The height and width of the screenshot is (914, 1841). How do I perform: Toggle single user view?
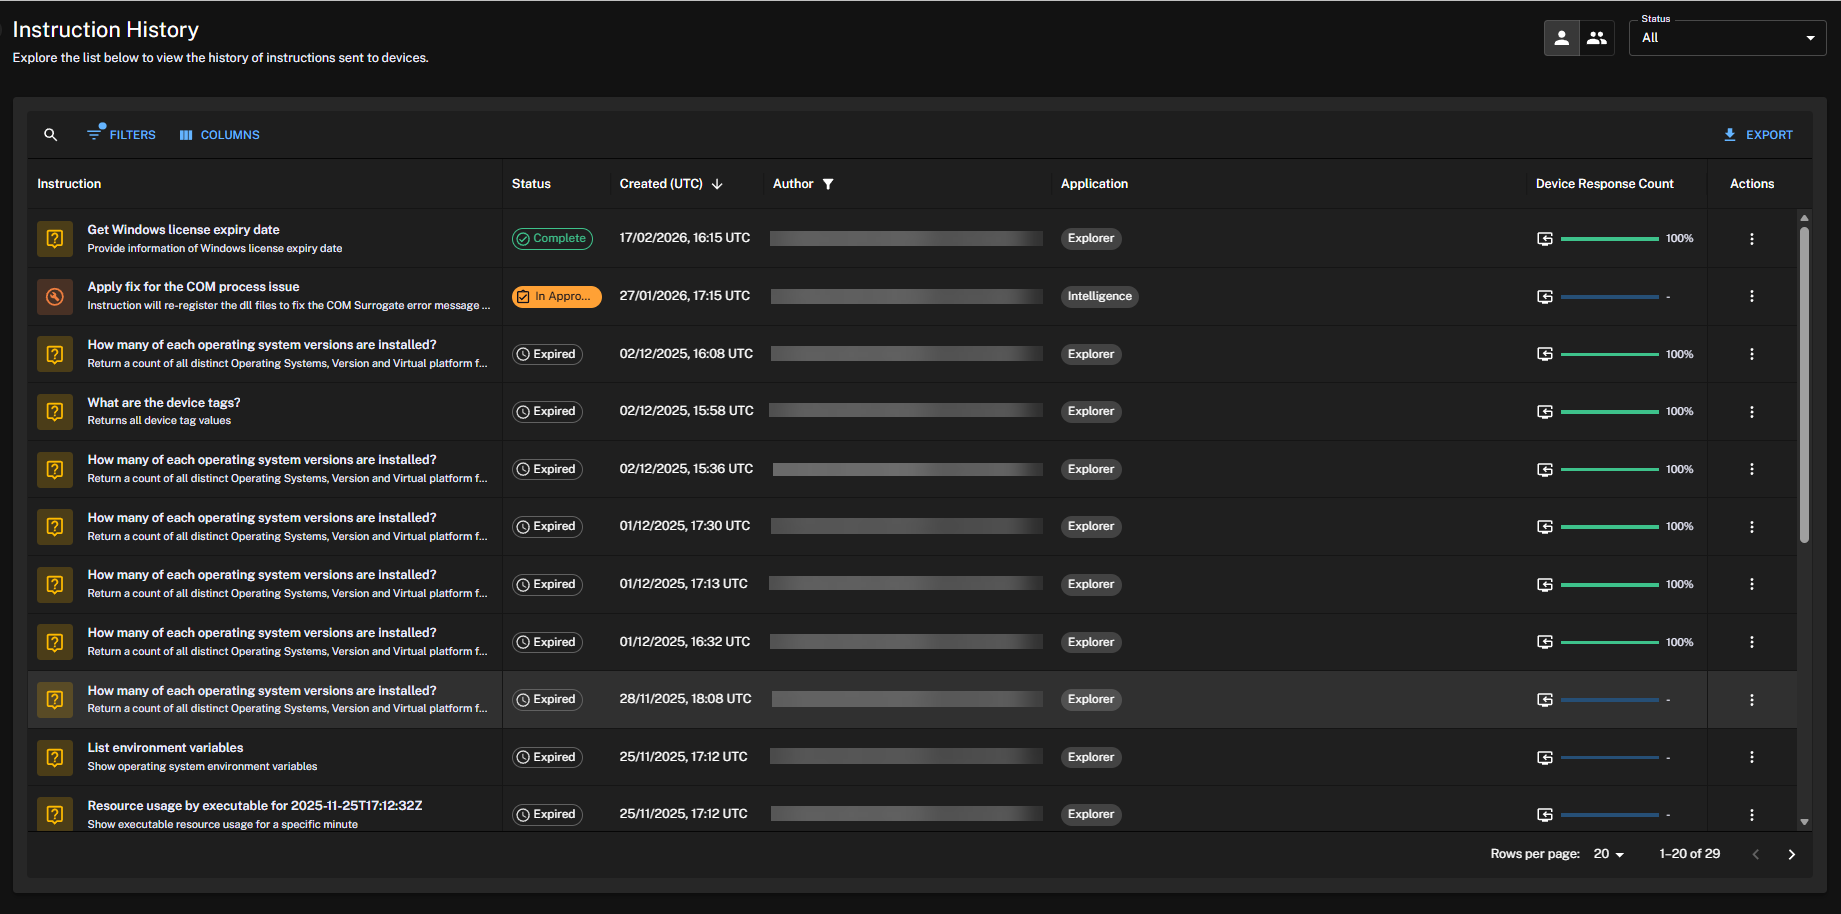click(1561, 38)
